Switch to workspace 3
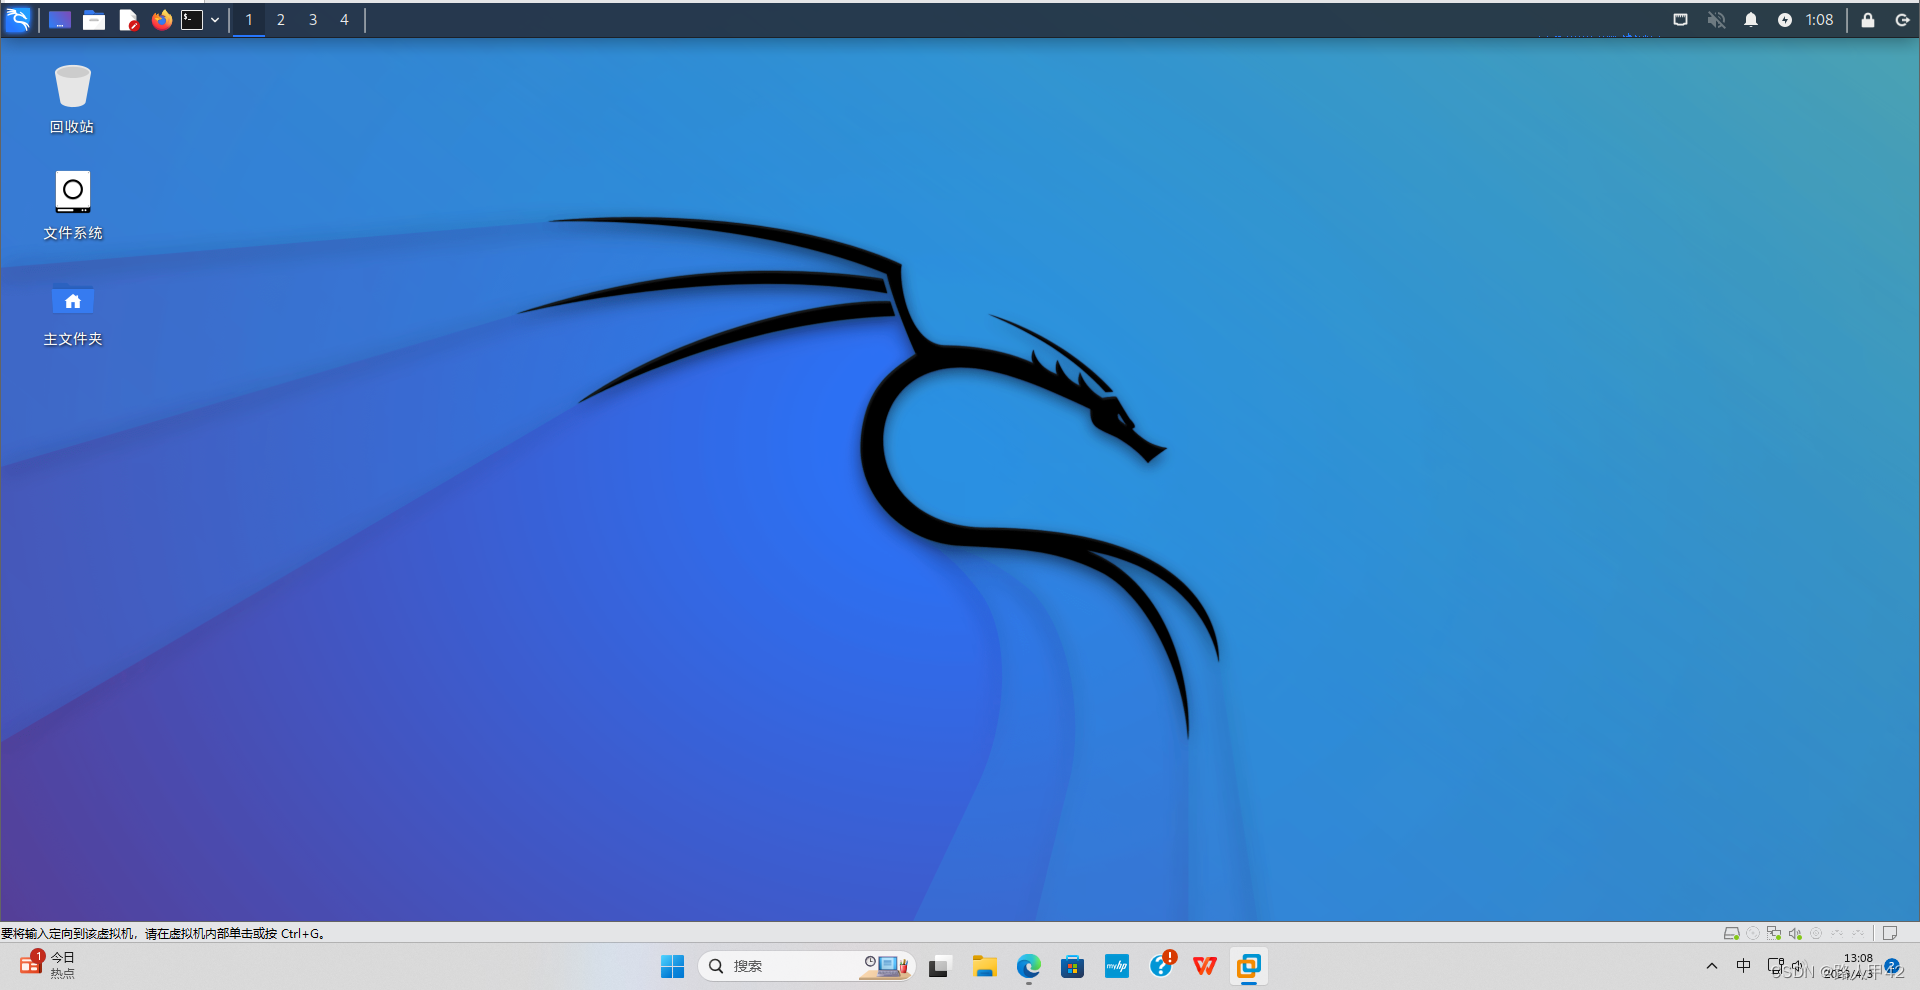1920x990 pixels. click(313, 20)
